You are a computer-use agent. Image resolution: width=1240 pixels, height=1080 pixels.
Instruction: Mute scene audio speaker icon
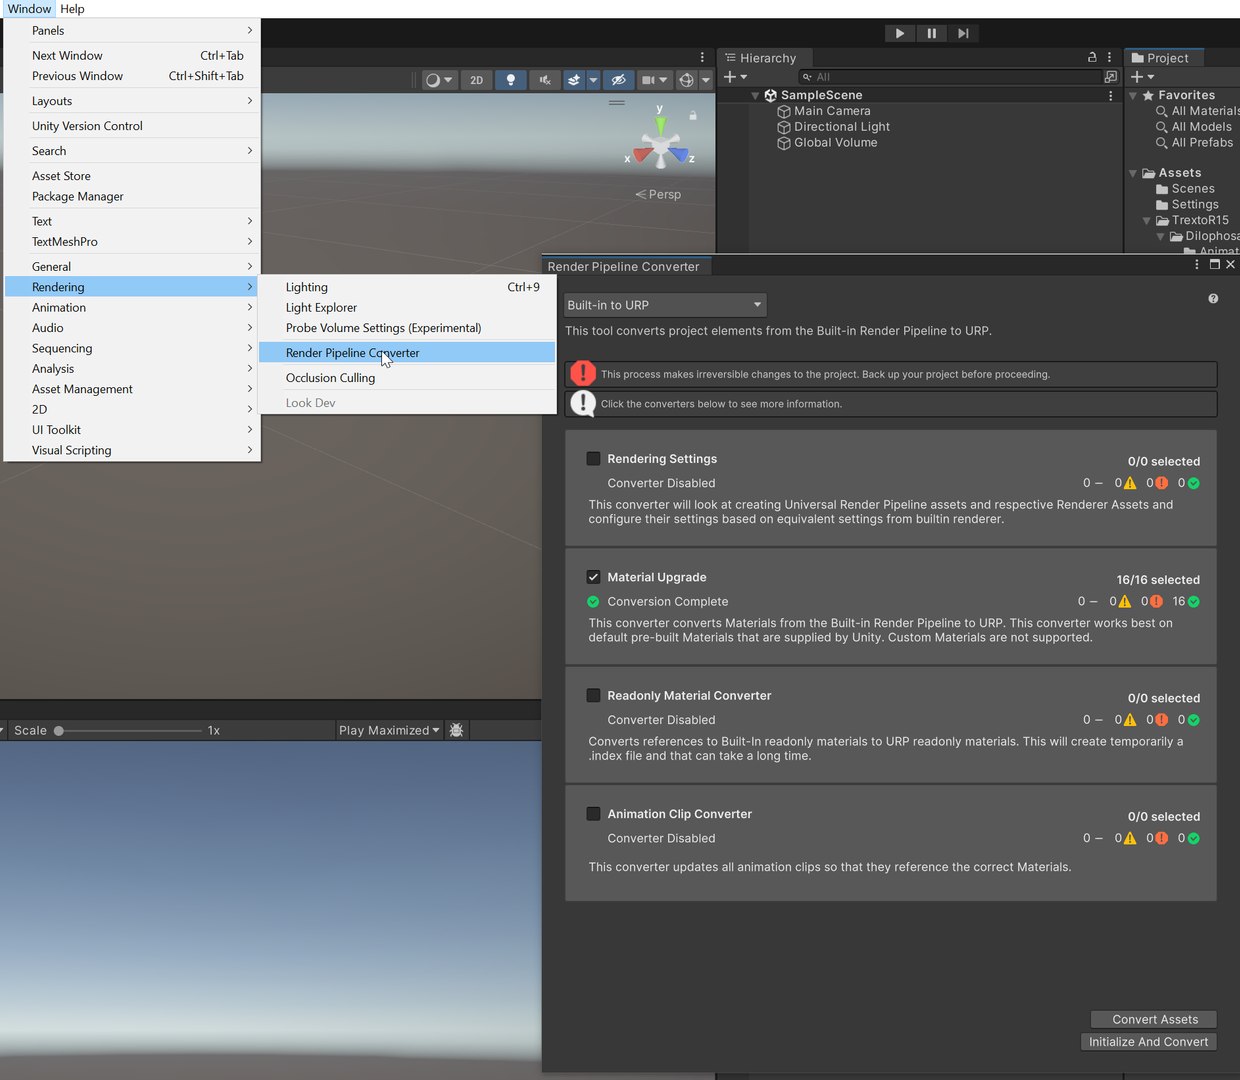(544, 80)
